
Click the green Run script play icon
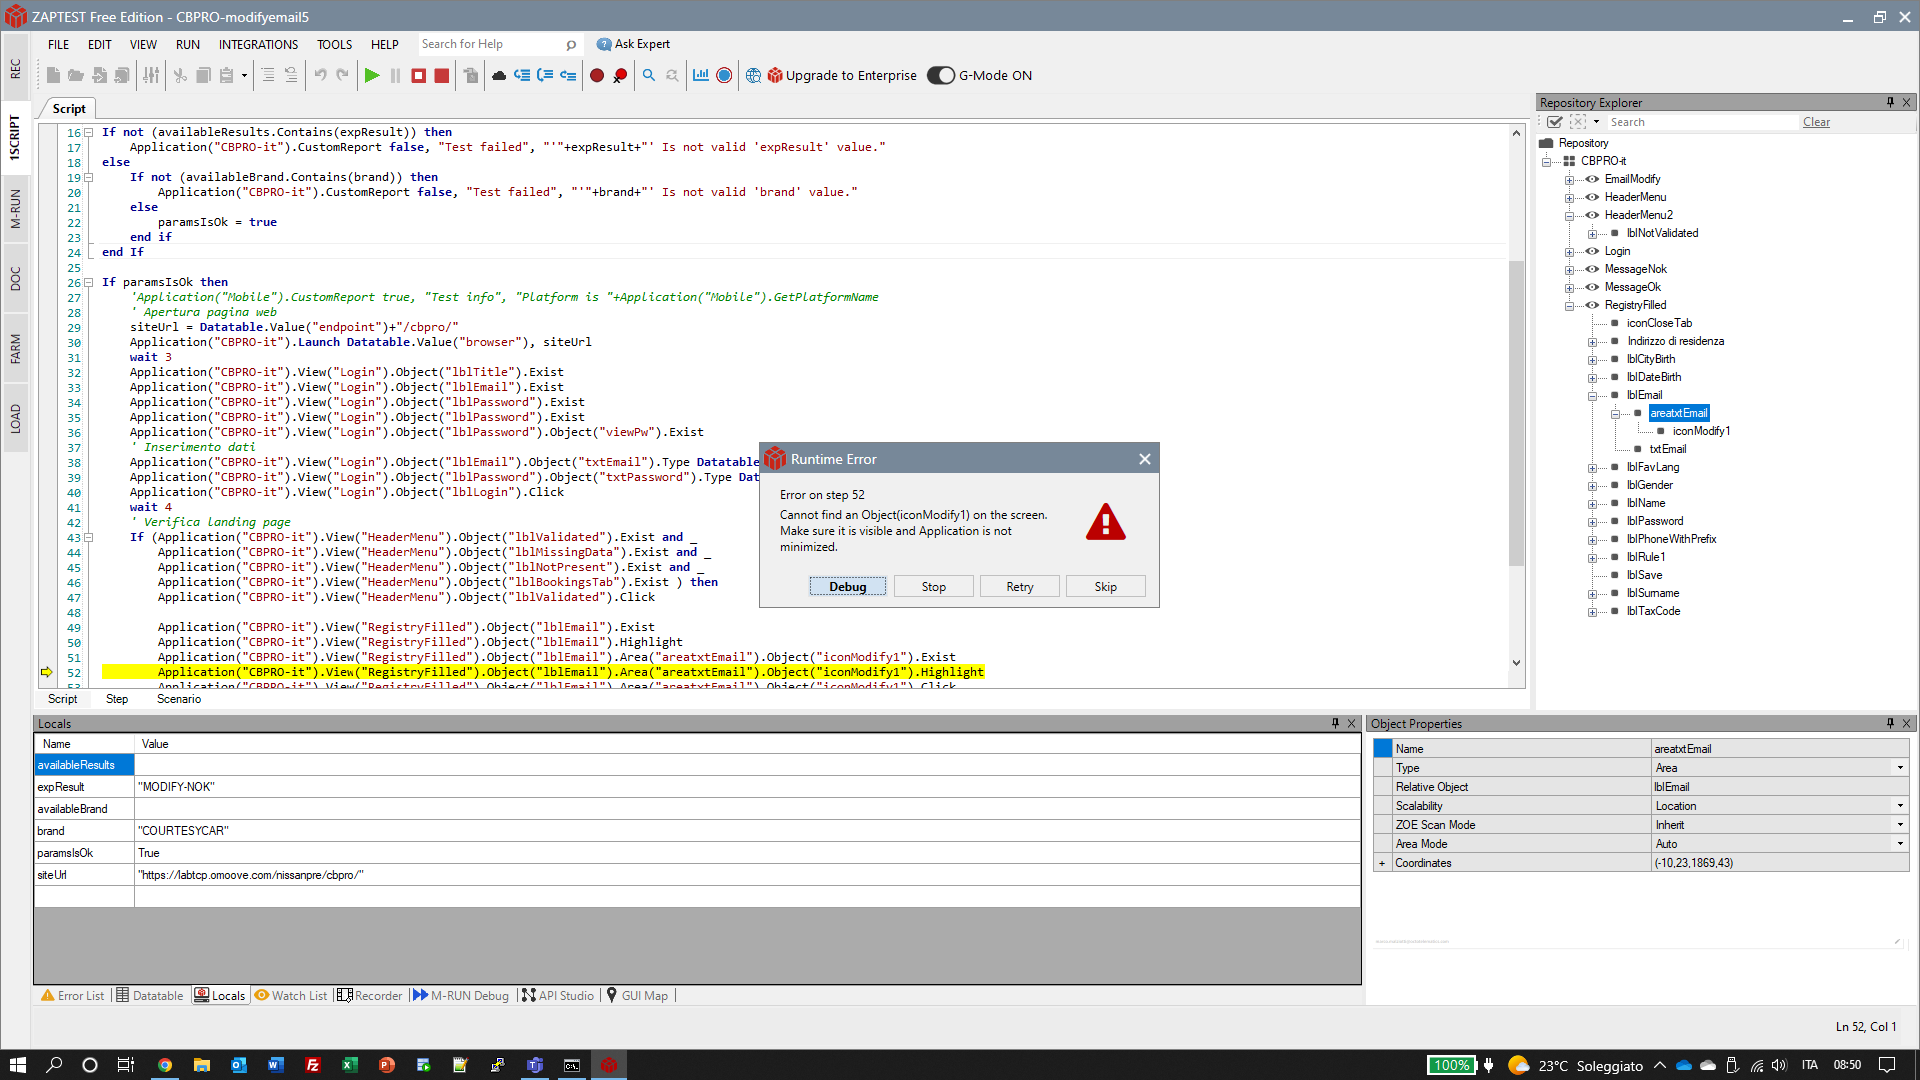[x=372, y=75]
